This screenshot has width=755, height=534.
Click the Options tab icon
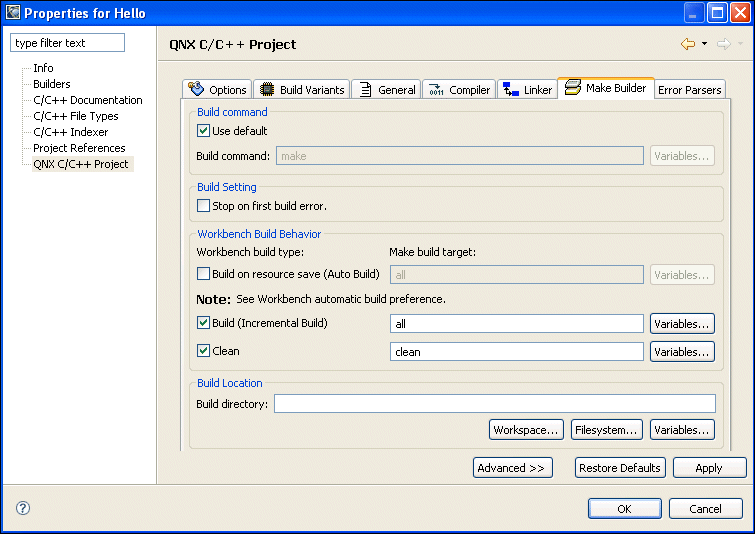197,89
